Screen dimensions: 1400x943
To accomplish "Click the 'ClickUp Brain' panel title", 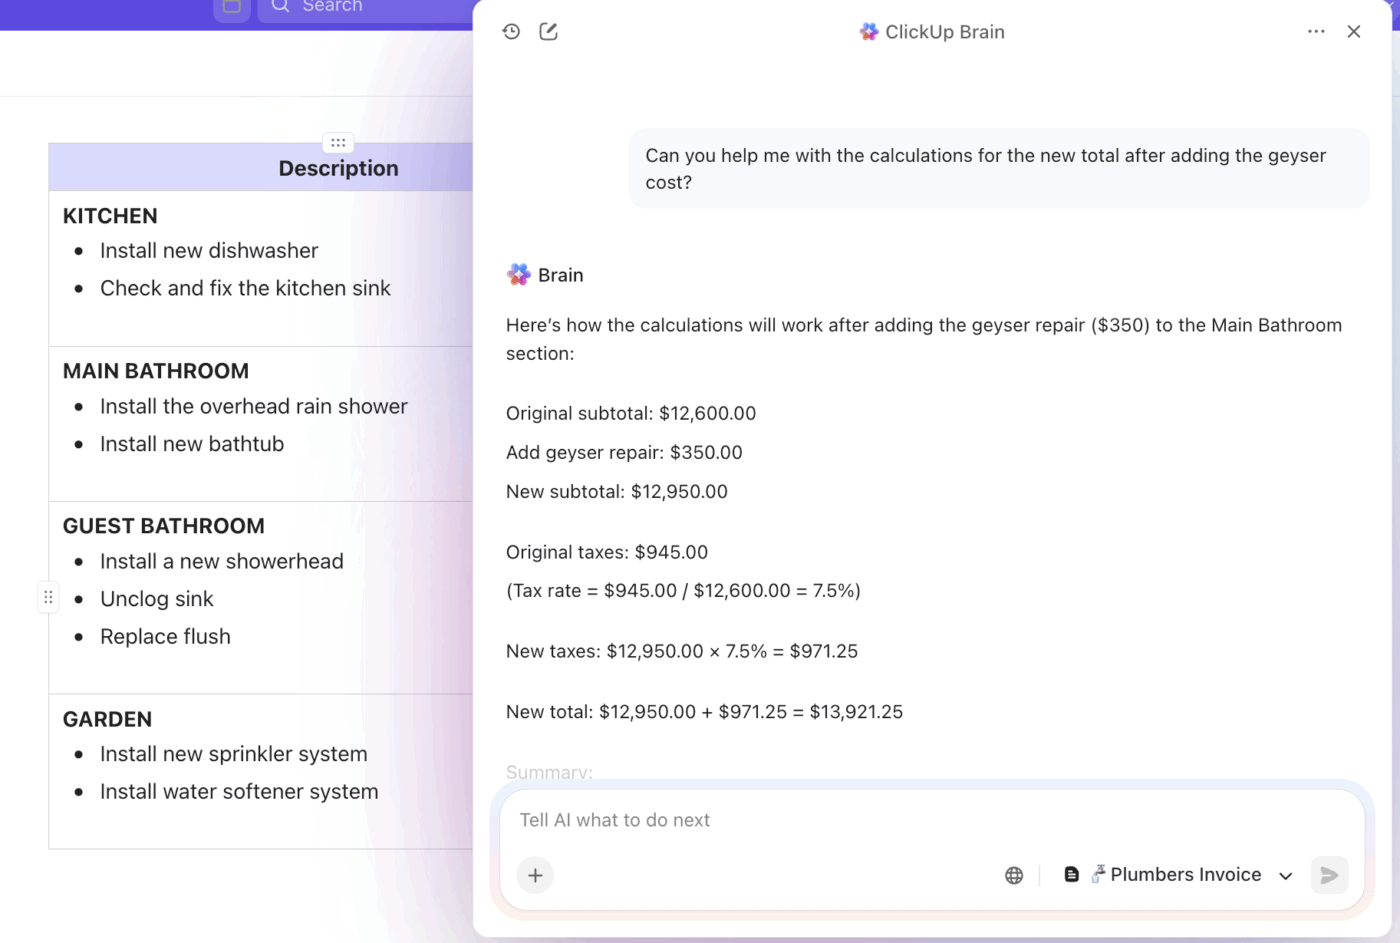I will [945, 32].
